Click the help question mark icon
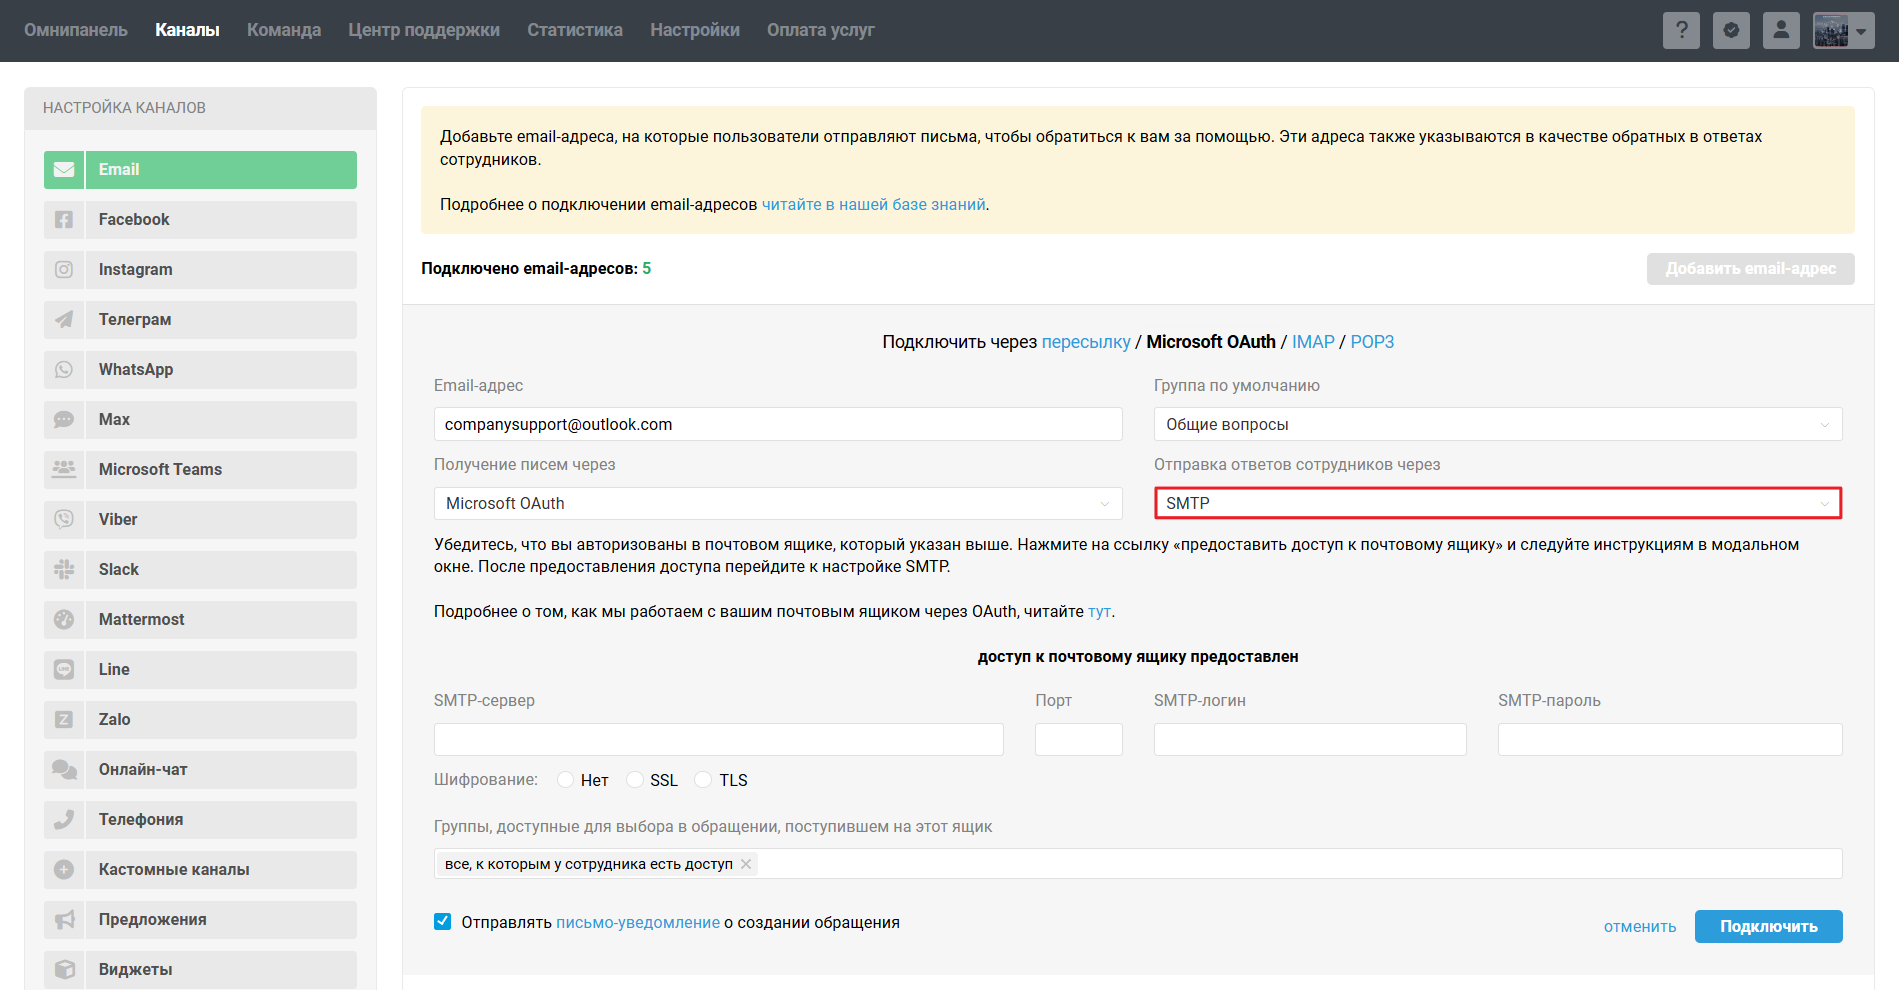1899x990 pixels. click(1681, 30)
